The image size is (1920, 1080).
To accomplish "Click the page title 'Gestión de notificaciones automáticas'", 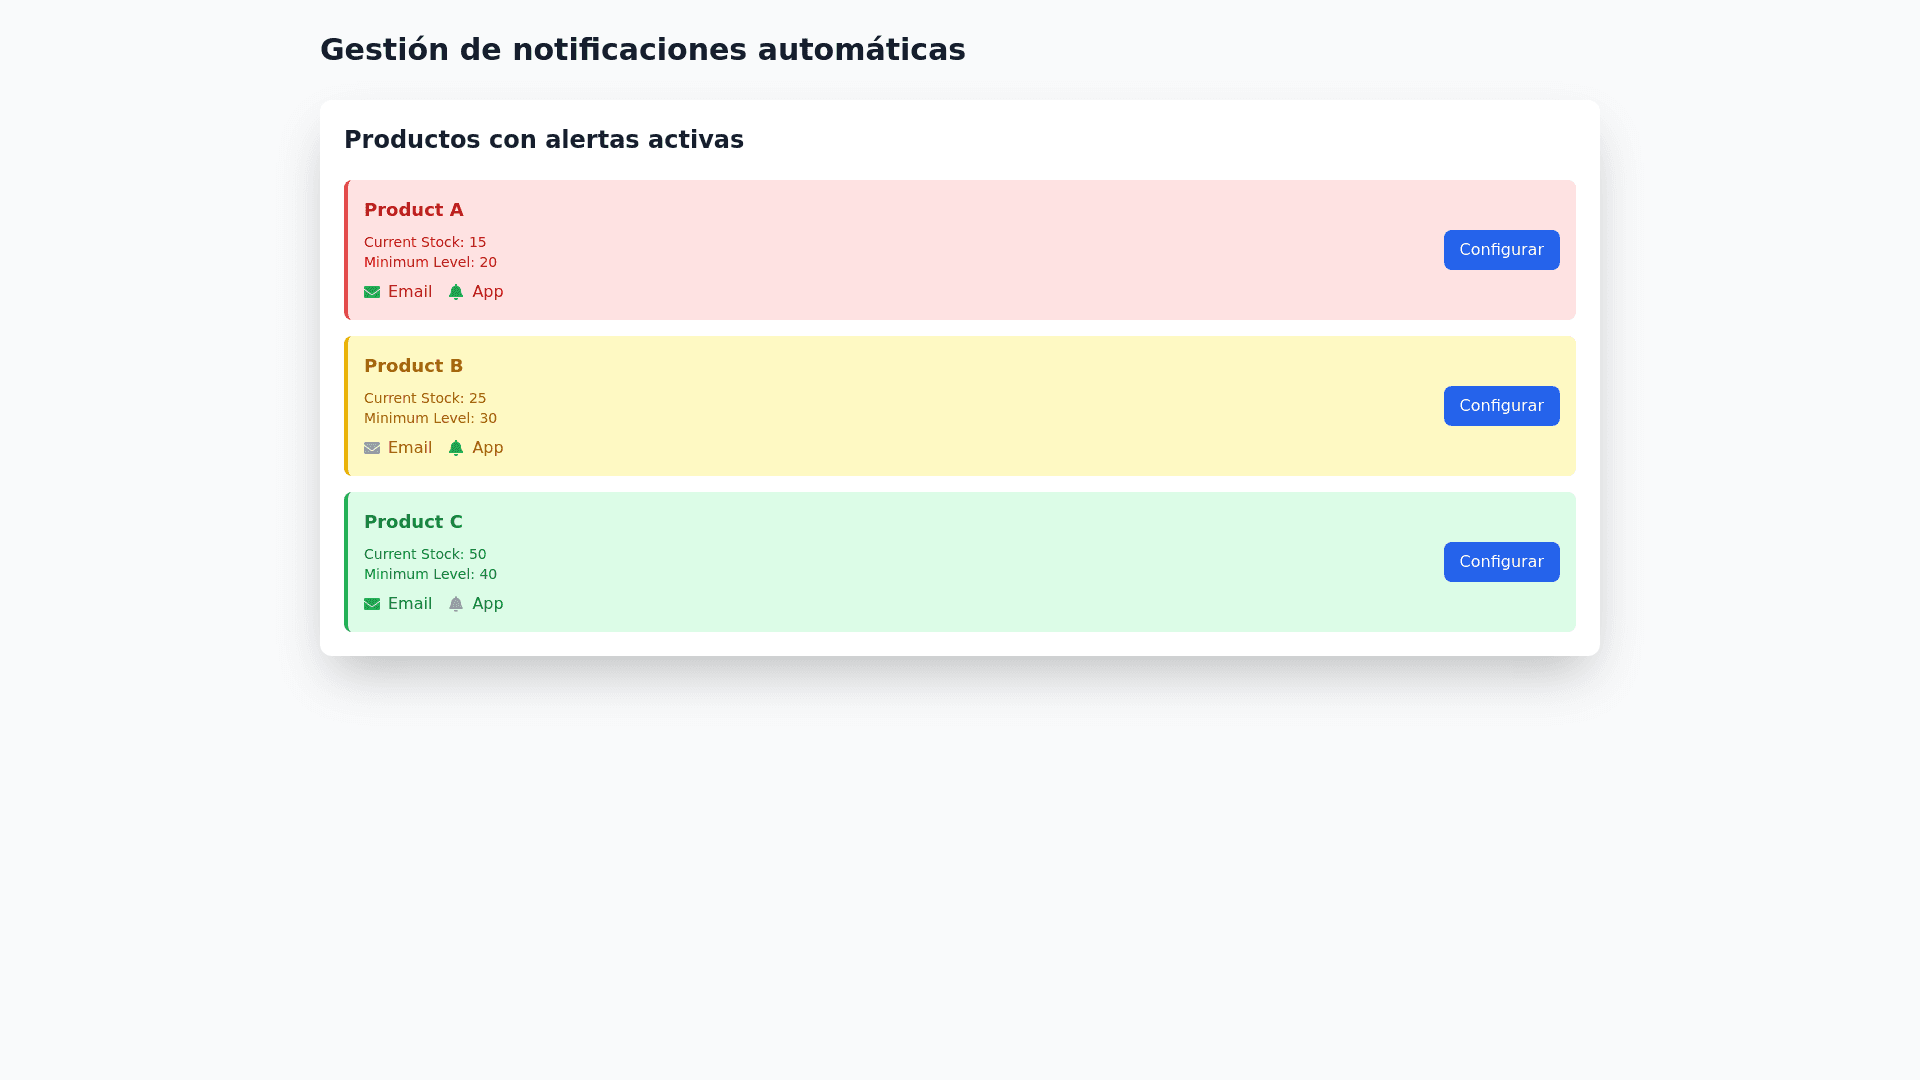I will (x=642, y=50).
